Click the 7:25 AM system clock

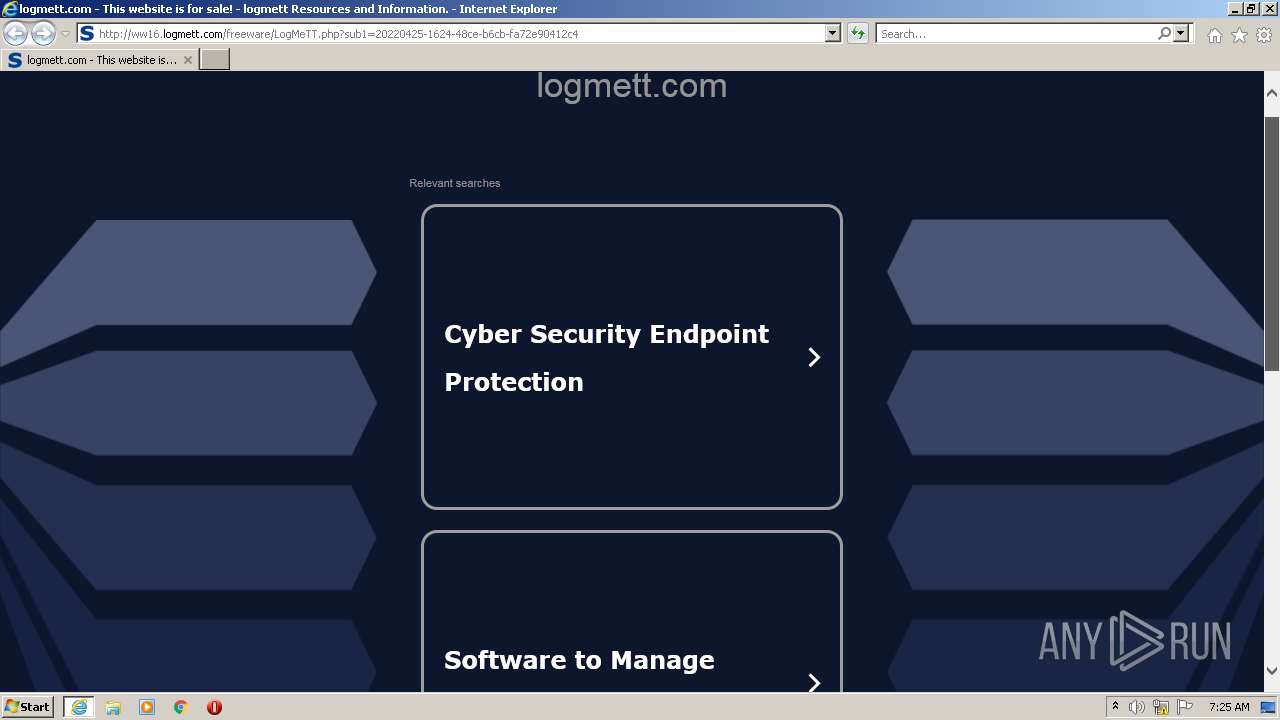[x=1229, y=707]
